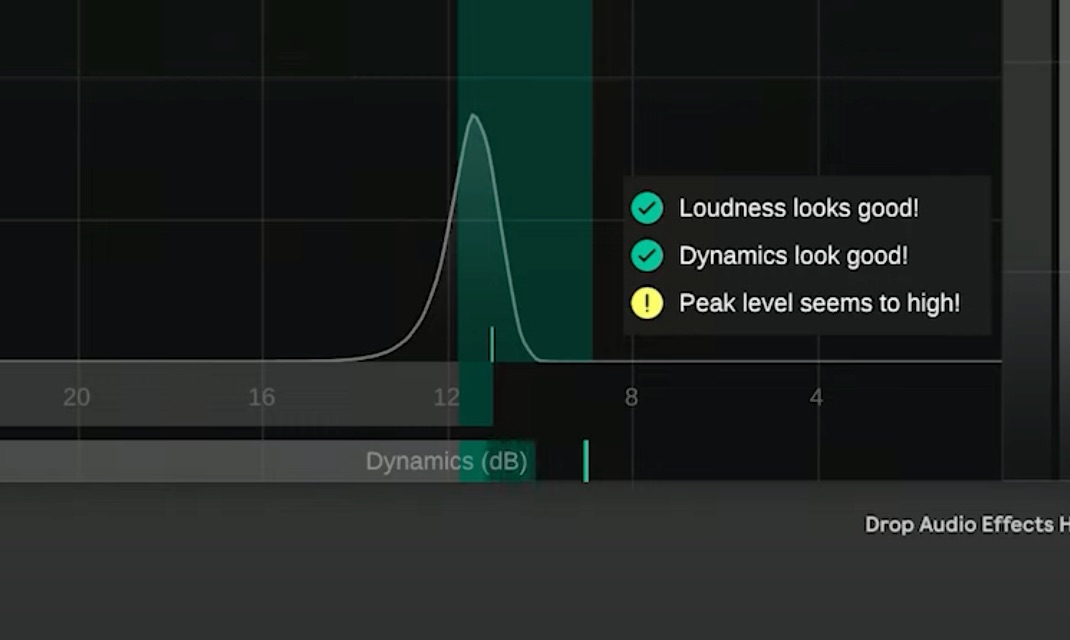
Task: Click the small white tick under the curve
Action: click(x=491, y=344)
